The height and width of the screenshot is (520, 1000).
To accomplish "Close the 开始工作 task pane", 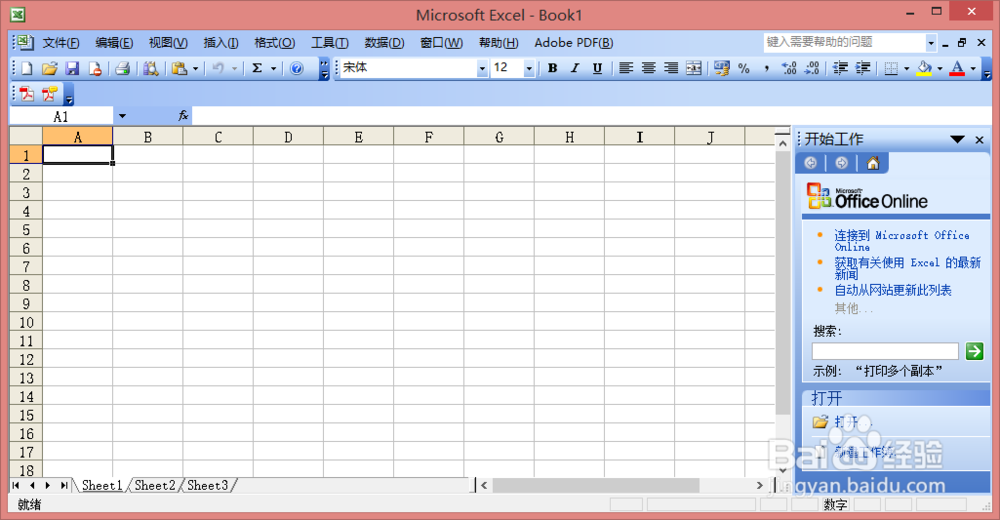I will (x=980, y=140).
